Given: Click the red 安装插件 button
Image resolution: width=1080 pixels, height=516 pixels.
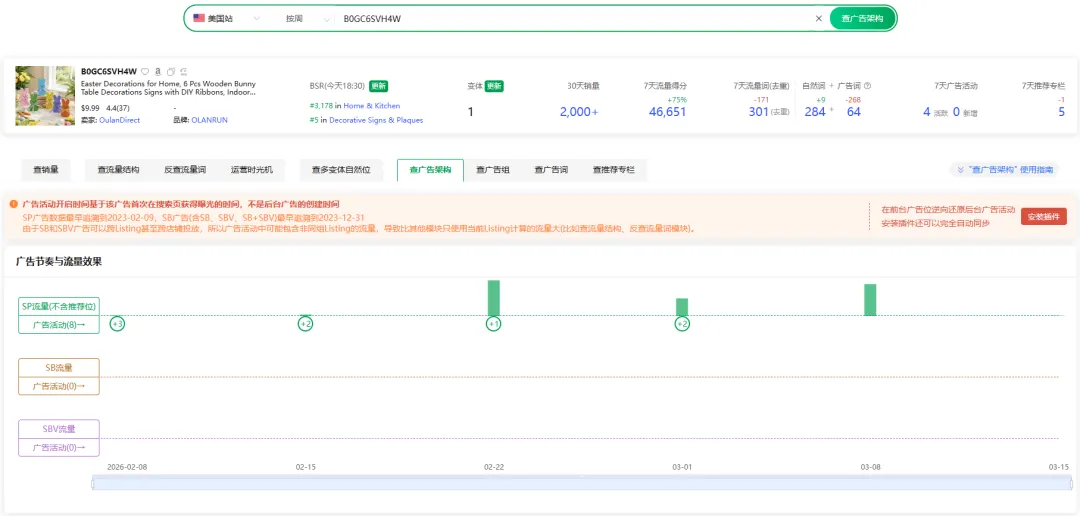Looking at the screenshot, I should pos(1043,216).
